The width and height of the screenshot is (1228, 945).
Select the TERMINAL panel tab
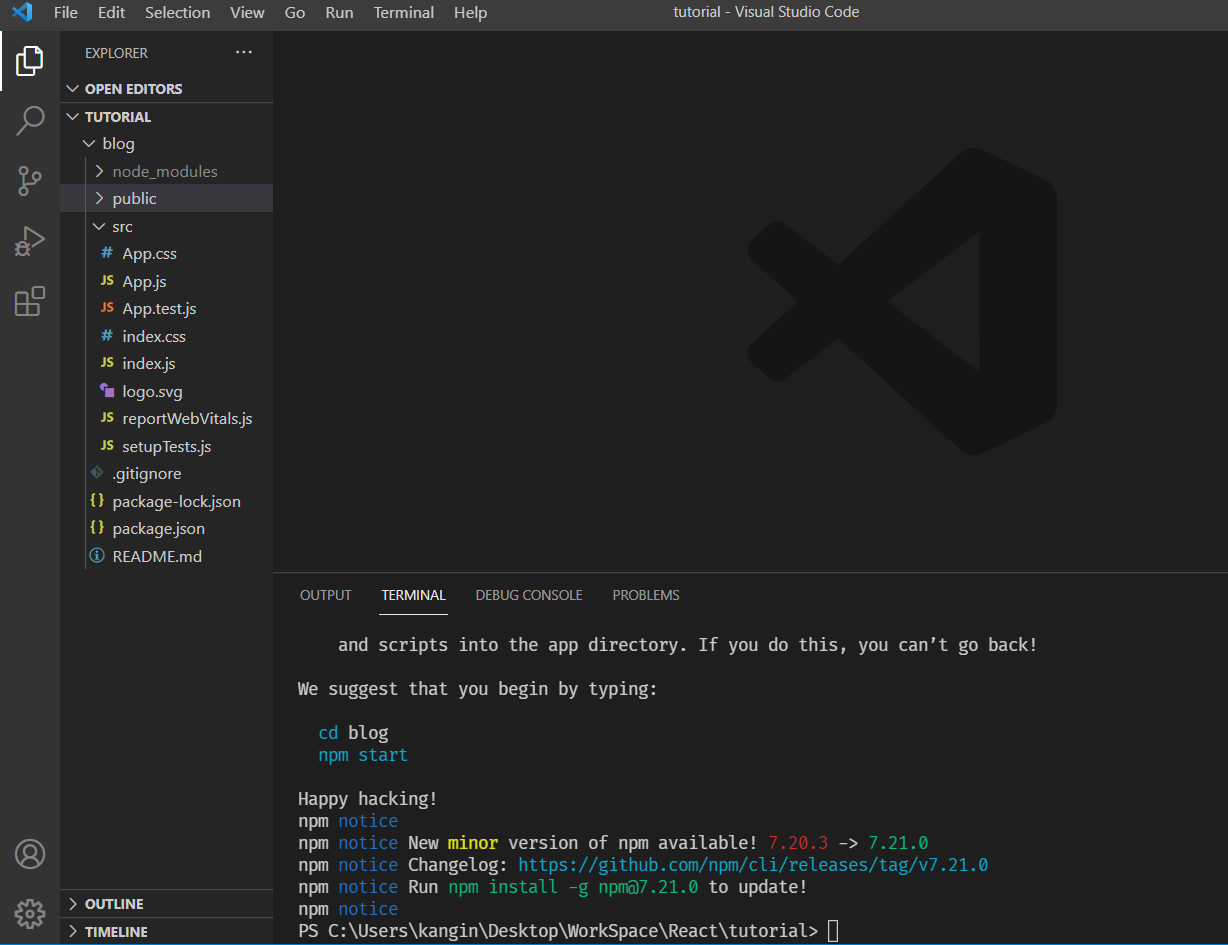(x=414, y=595)
